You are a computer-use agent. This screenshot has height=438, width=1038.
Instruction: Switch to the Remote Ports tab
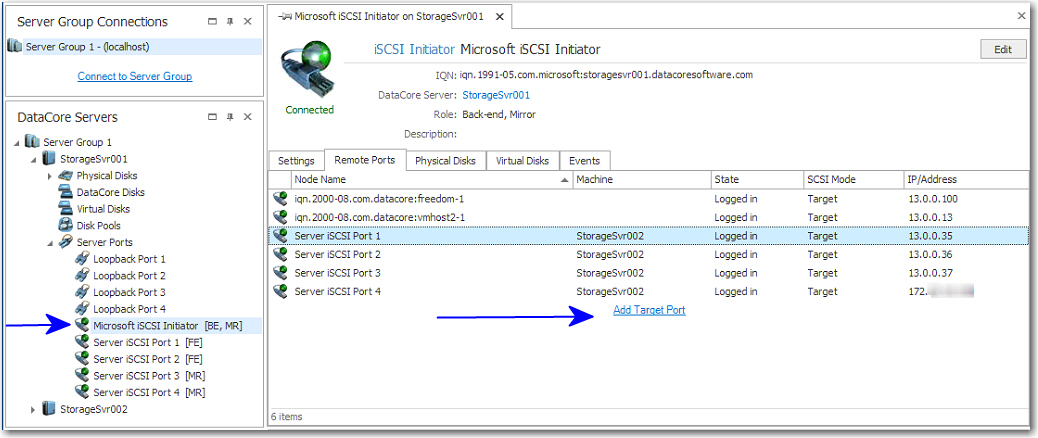tap(365, 160)
